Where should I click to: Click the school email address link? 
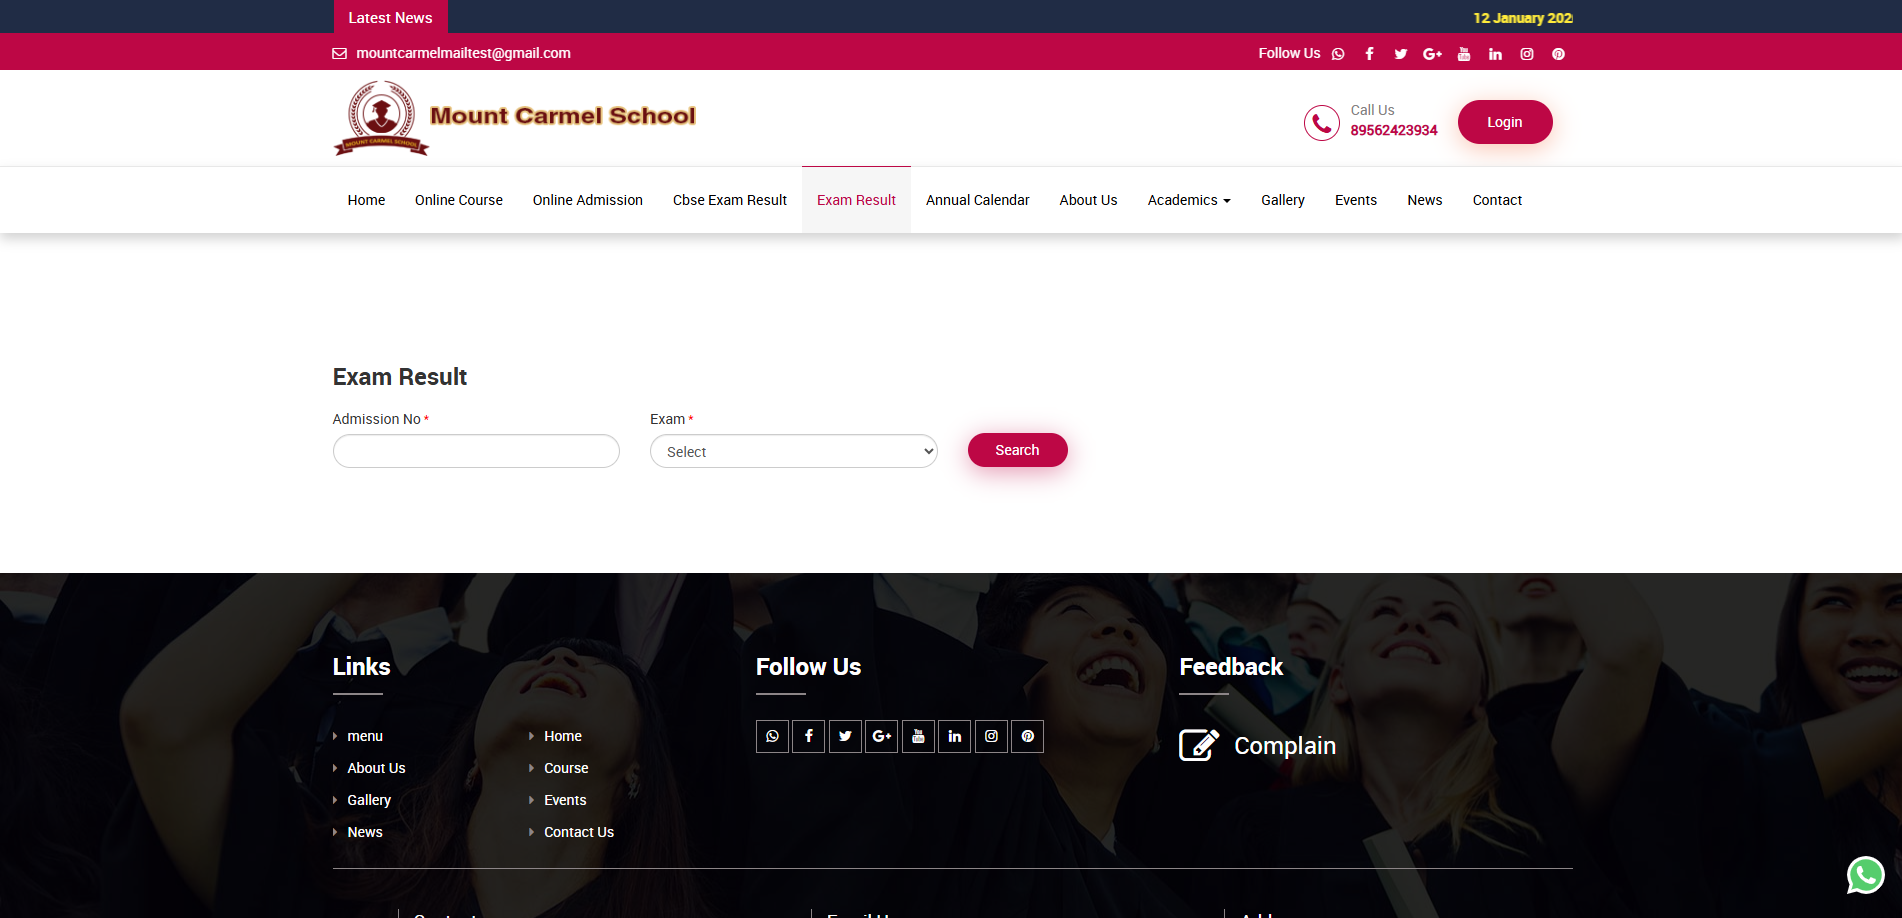(x=463, y=53)
